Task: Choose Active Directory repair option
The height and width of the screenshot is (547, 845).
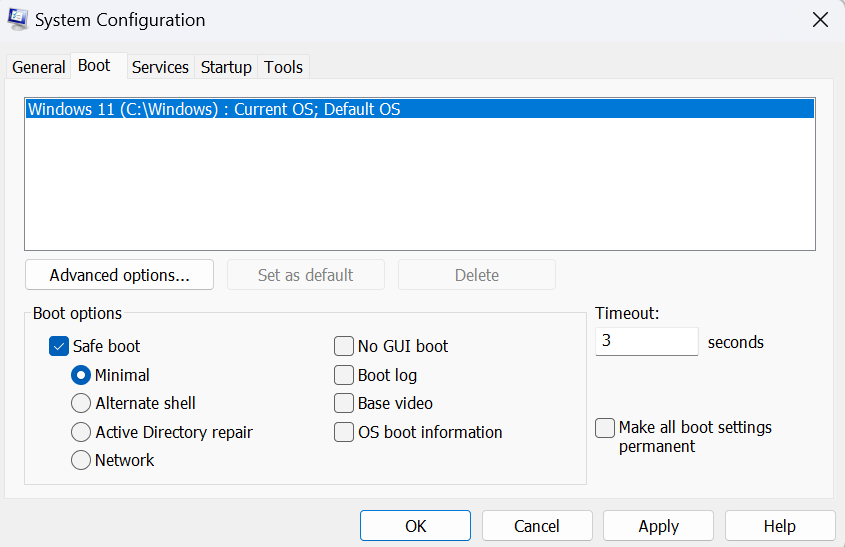Action: tap(81, 432)
